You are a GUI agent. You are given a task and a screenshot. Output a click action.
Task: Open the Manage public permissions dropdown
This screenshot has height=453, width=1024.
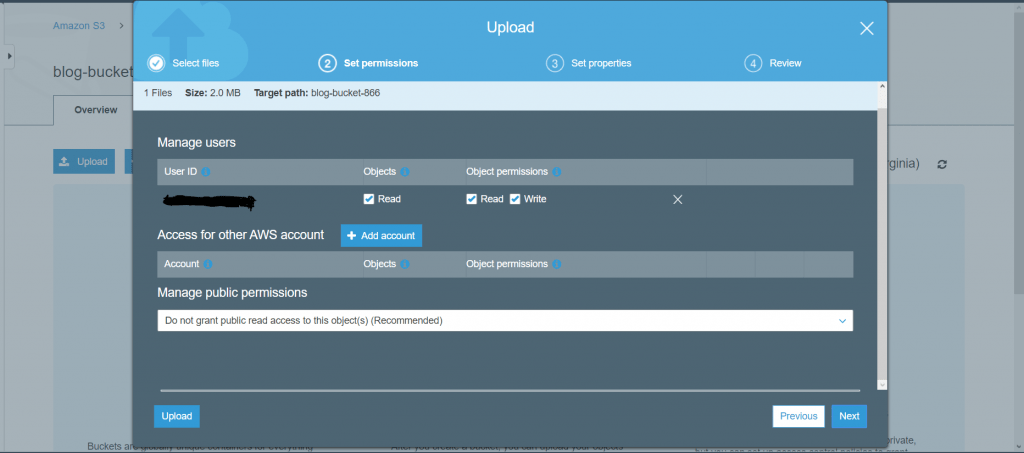[505, 321]
